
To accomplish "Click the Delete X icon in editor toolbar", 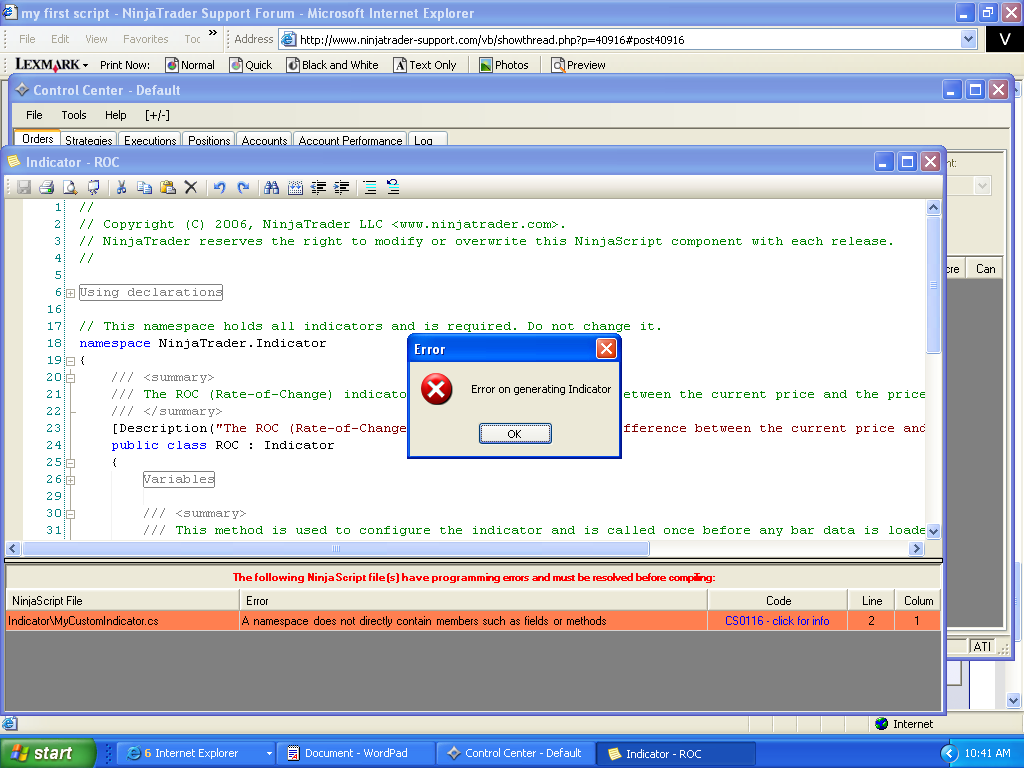I will pyautogui.click(x=191, y=187).
